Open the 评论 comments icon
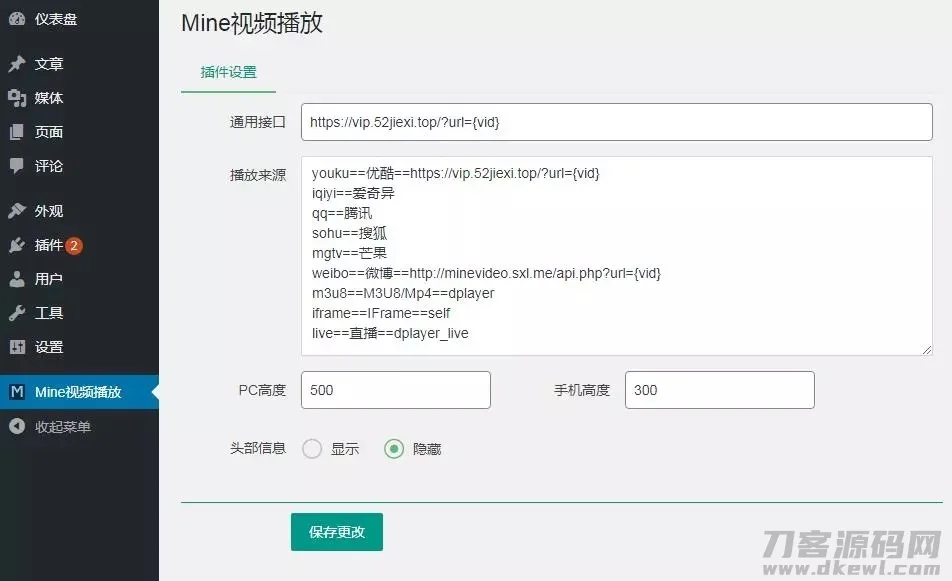 click(17, 166)
